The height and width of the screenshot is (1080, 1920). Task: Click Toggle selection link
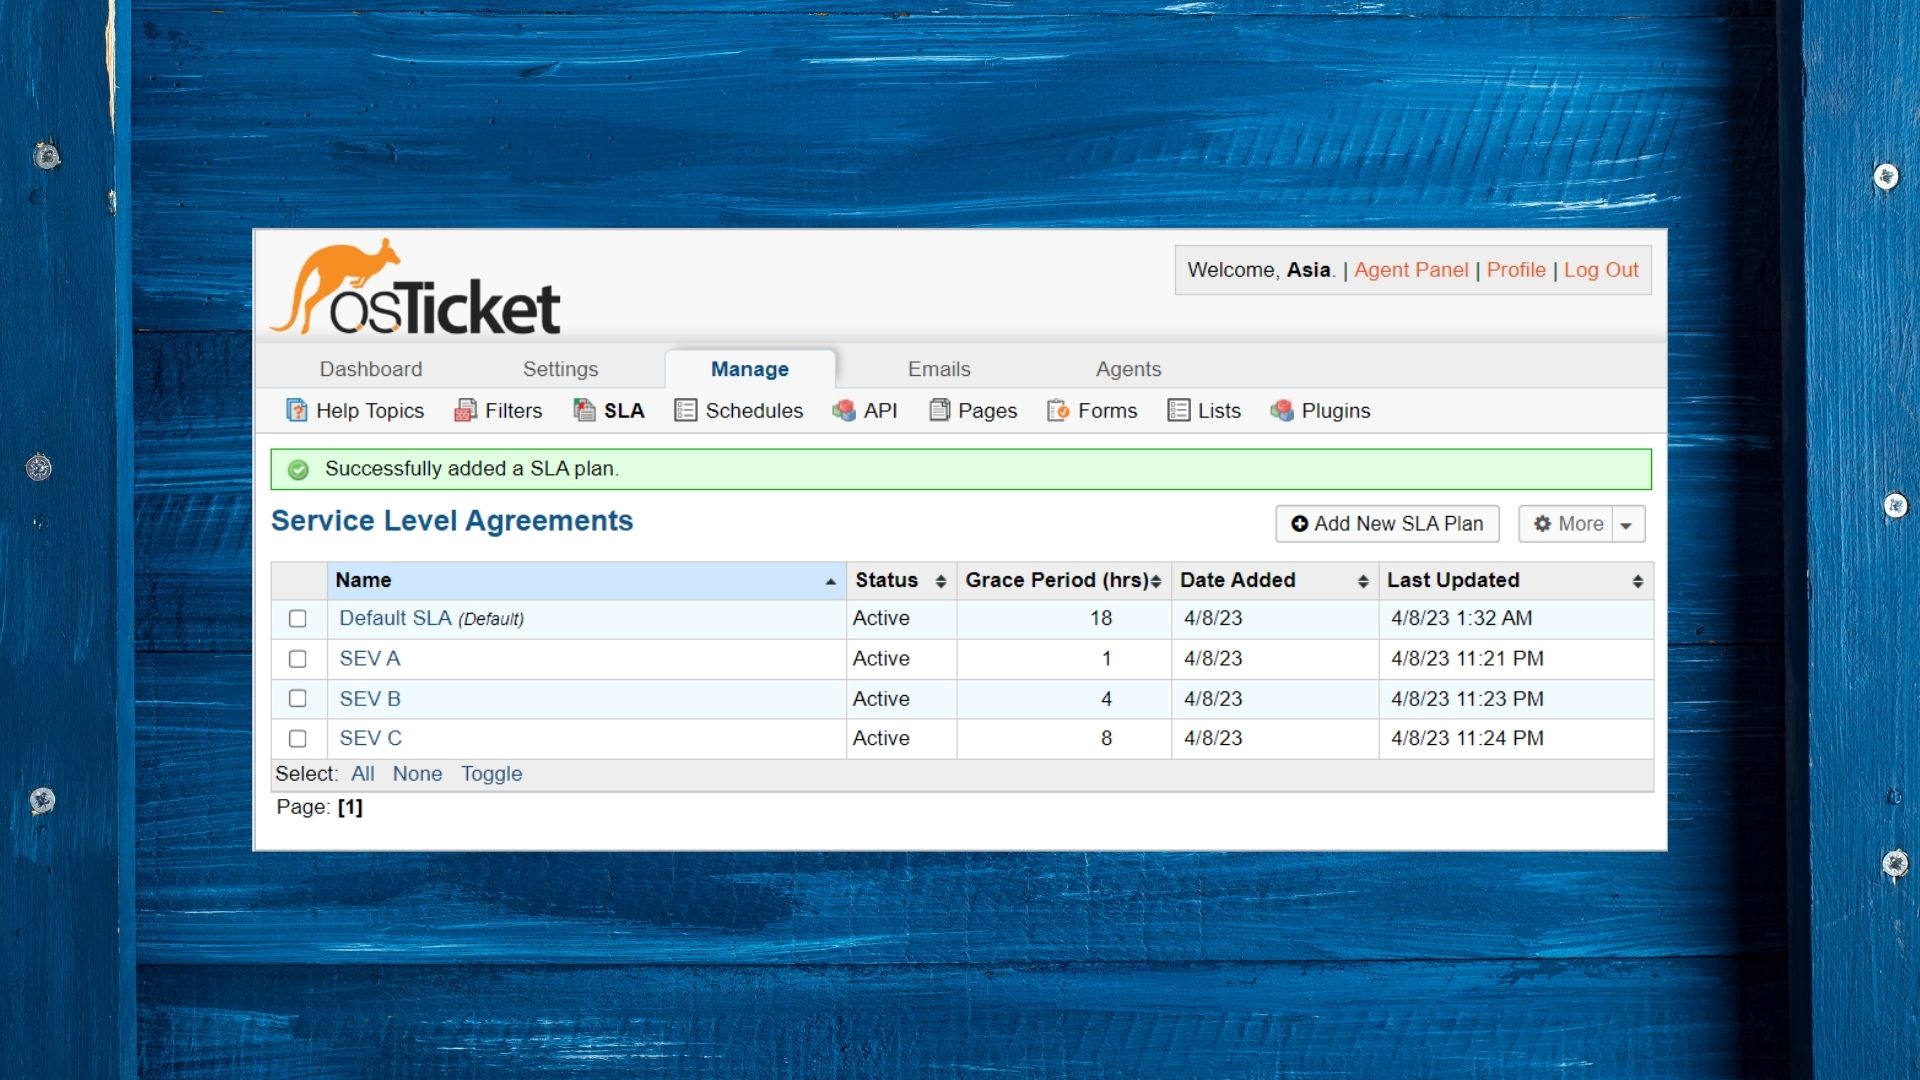[x=491, y=774]
